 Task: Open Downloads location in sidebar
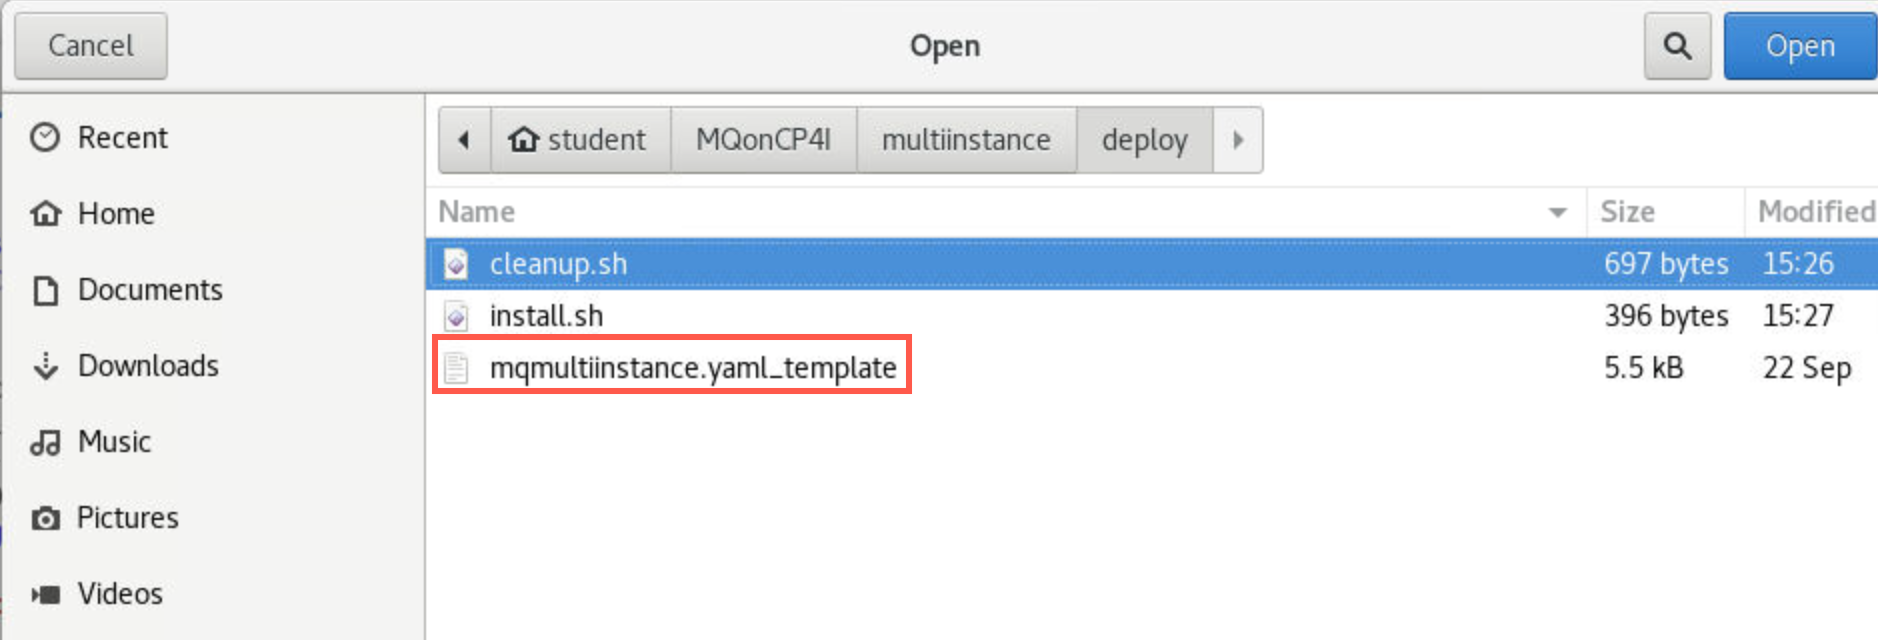coord(124,366)
